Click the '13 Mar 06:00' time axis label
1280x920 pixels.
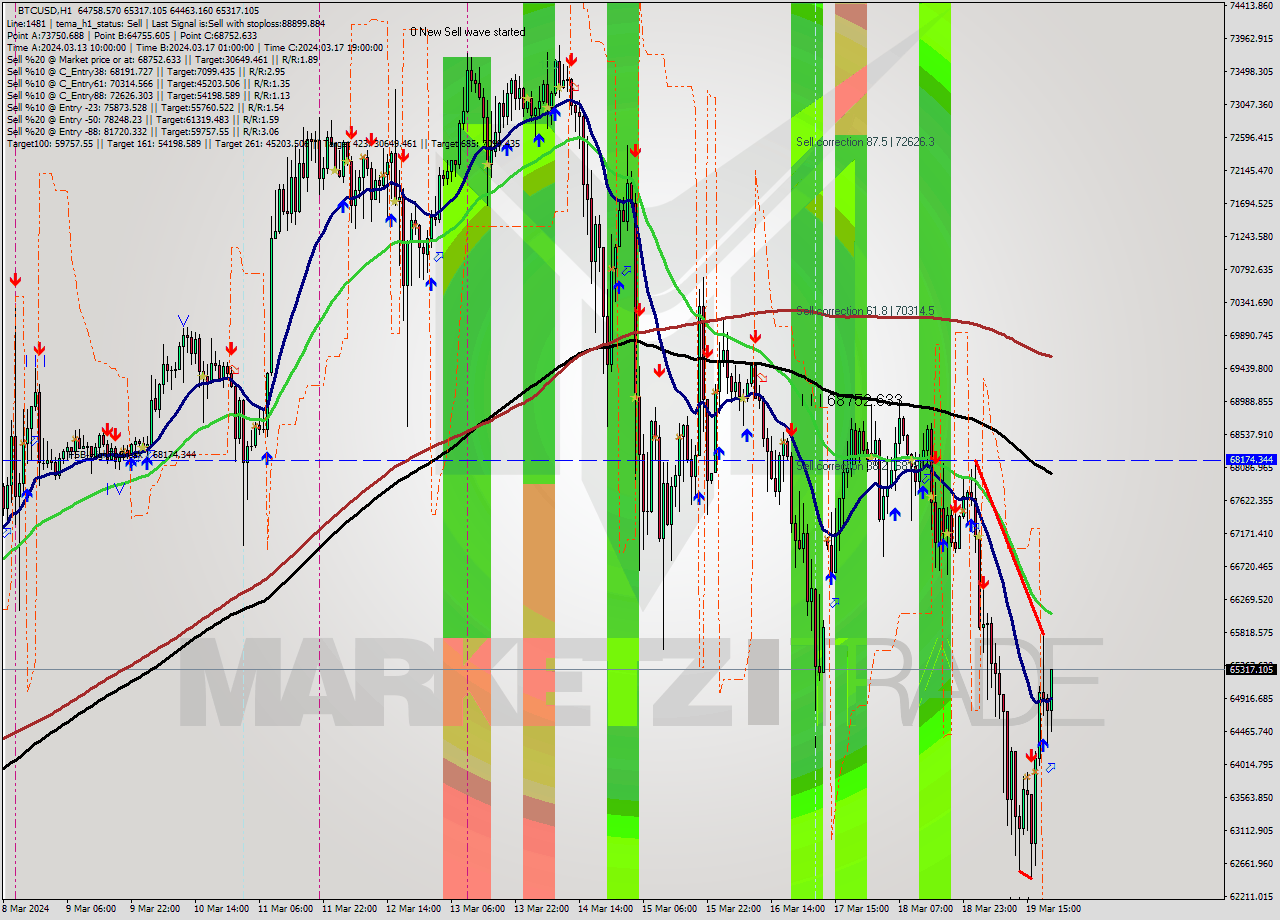(x=478, y=909)
